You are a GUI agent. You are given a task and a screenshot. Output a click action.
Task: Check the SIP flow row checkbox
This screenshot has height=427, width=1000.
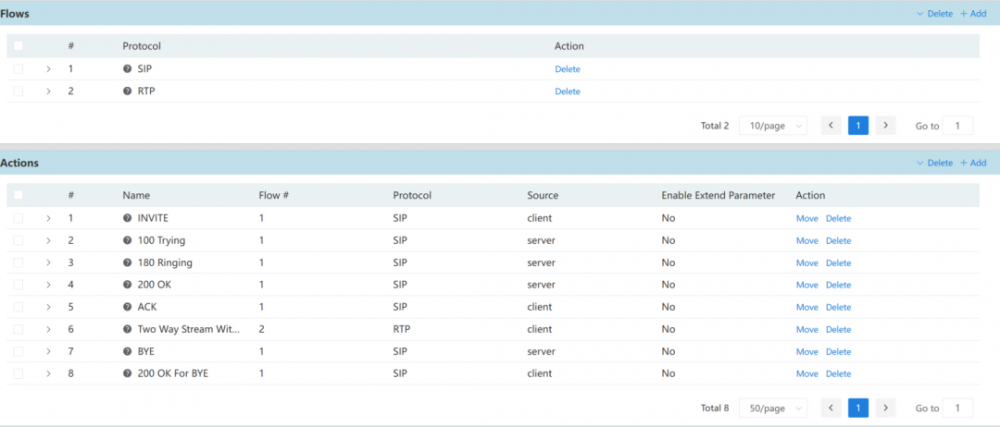[18, 69]
